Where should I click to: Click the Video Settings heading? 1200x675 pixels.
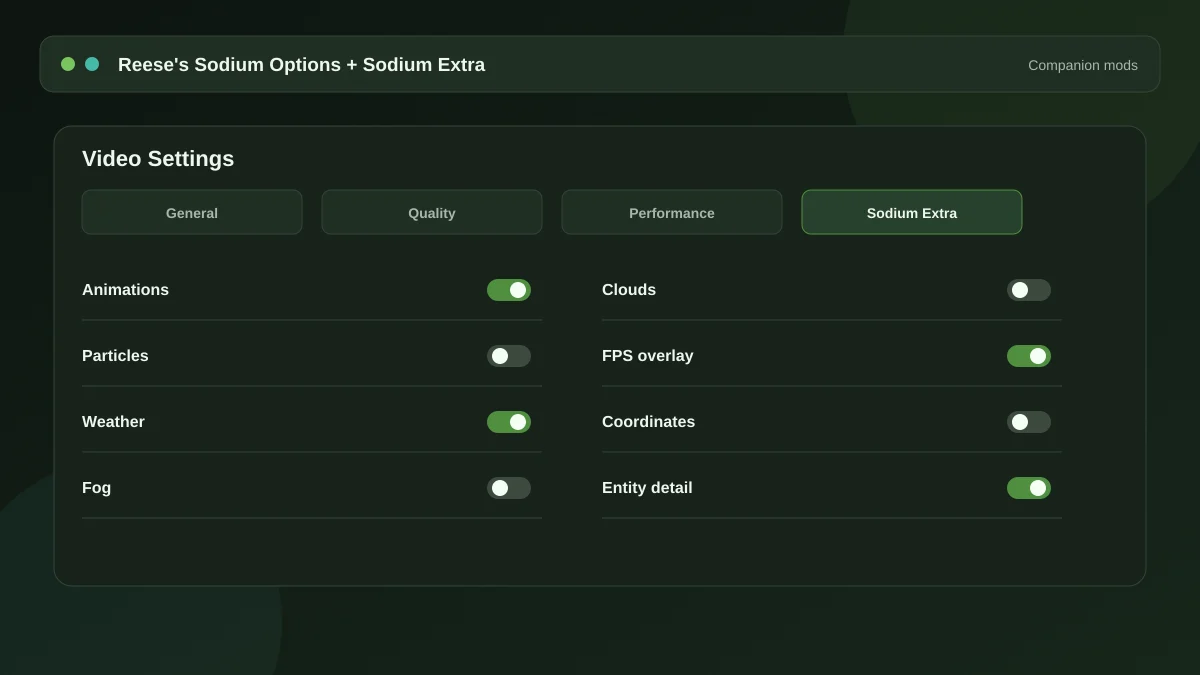tap(158, 159)
